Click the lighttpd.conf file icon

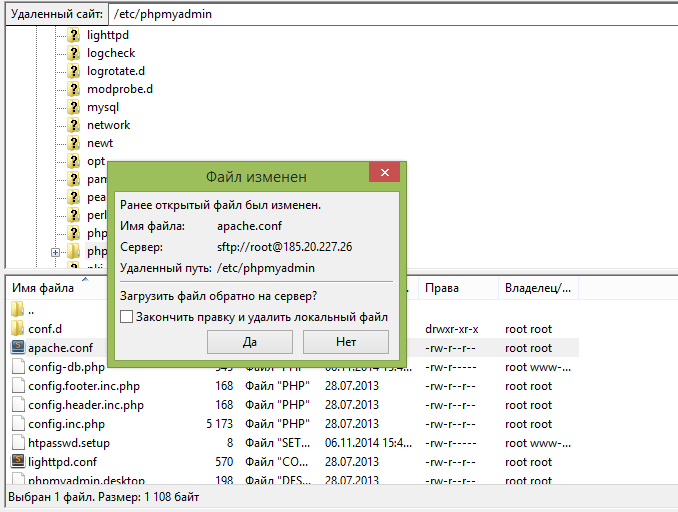coord(18,462)
